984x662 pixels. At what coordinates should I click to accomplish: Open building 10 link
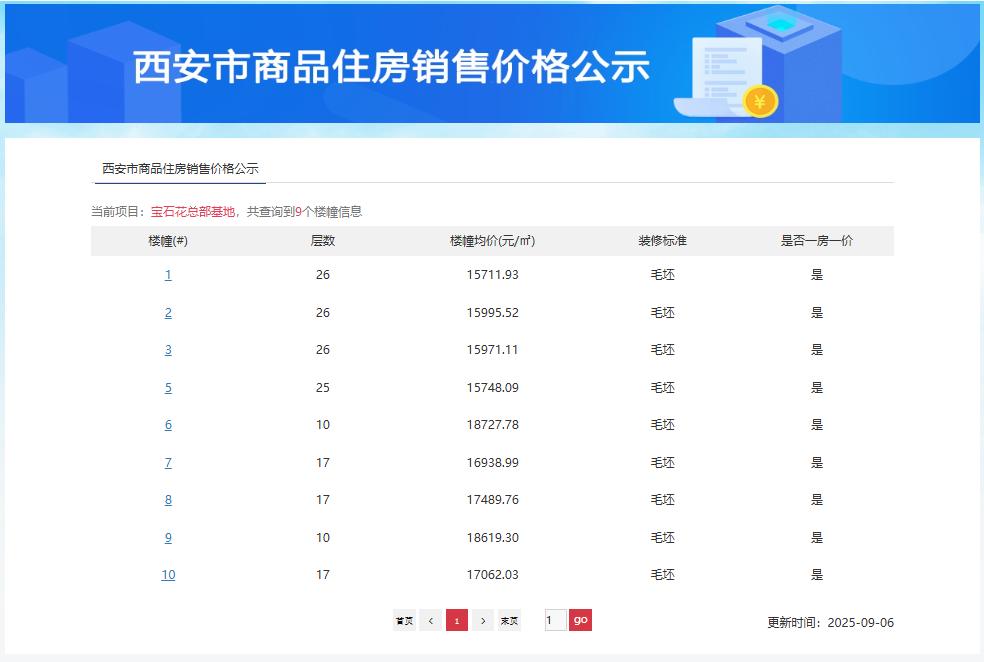pos(168,575)
